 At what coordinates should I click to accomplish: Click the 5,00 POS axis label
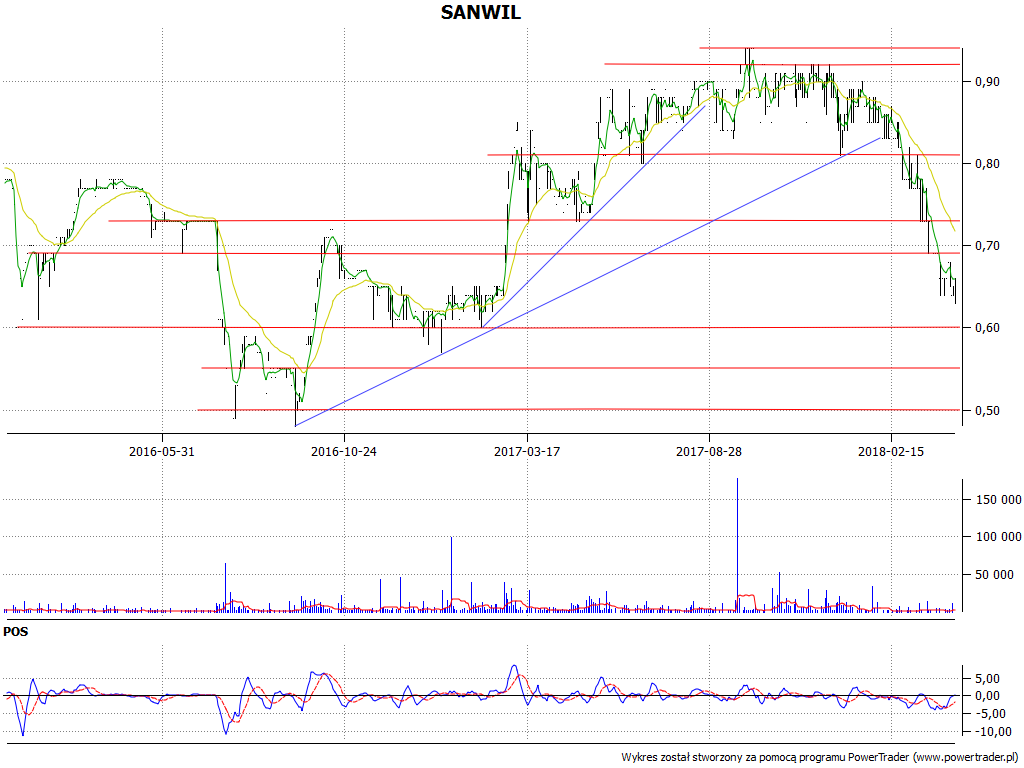click(x=987, y=679)
